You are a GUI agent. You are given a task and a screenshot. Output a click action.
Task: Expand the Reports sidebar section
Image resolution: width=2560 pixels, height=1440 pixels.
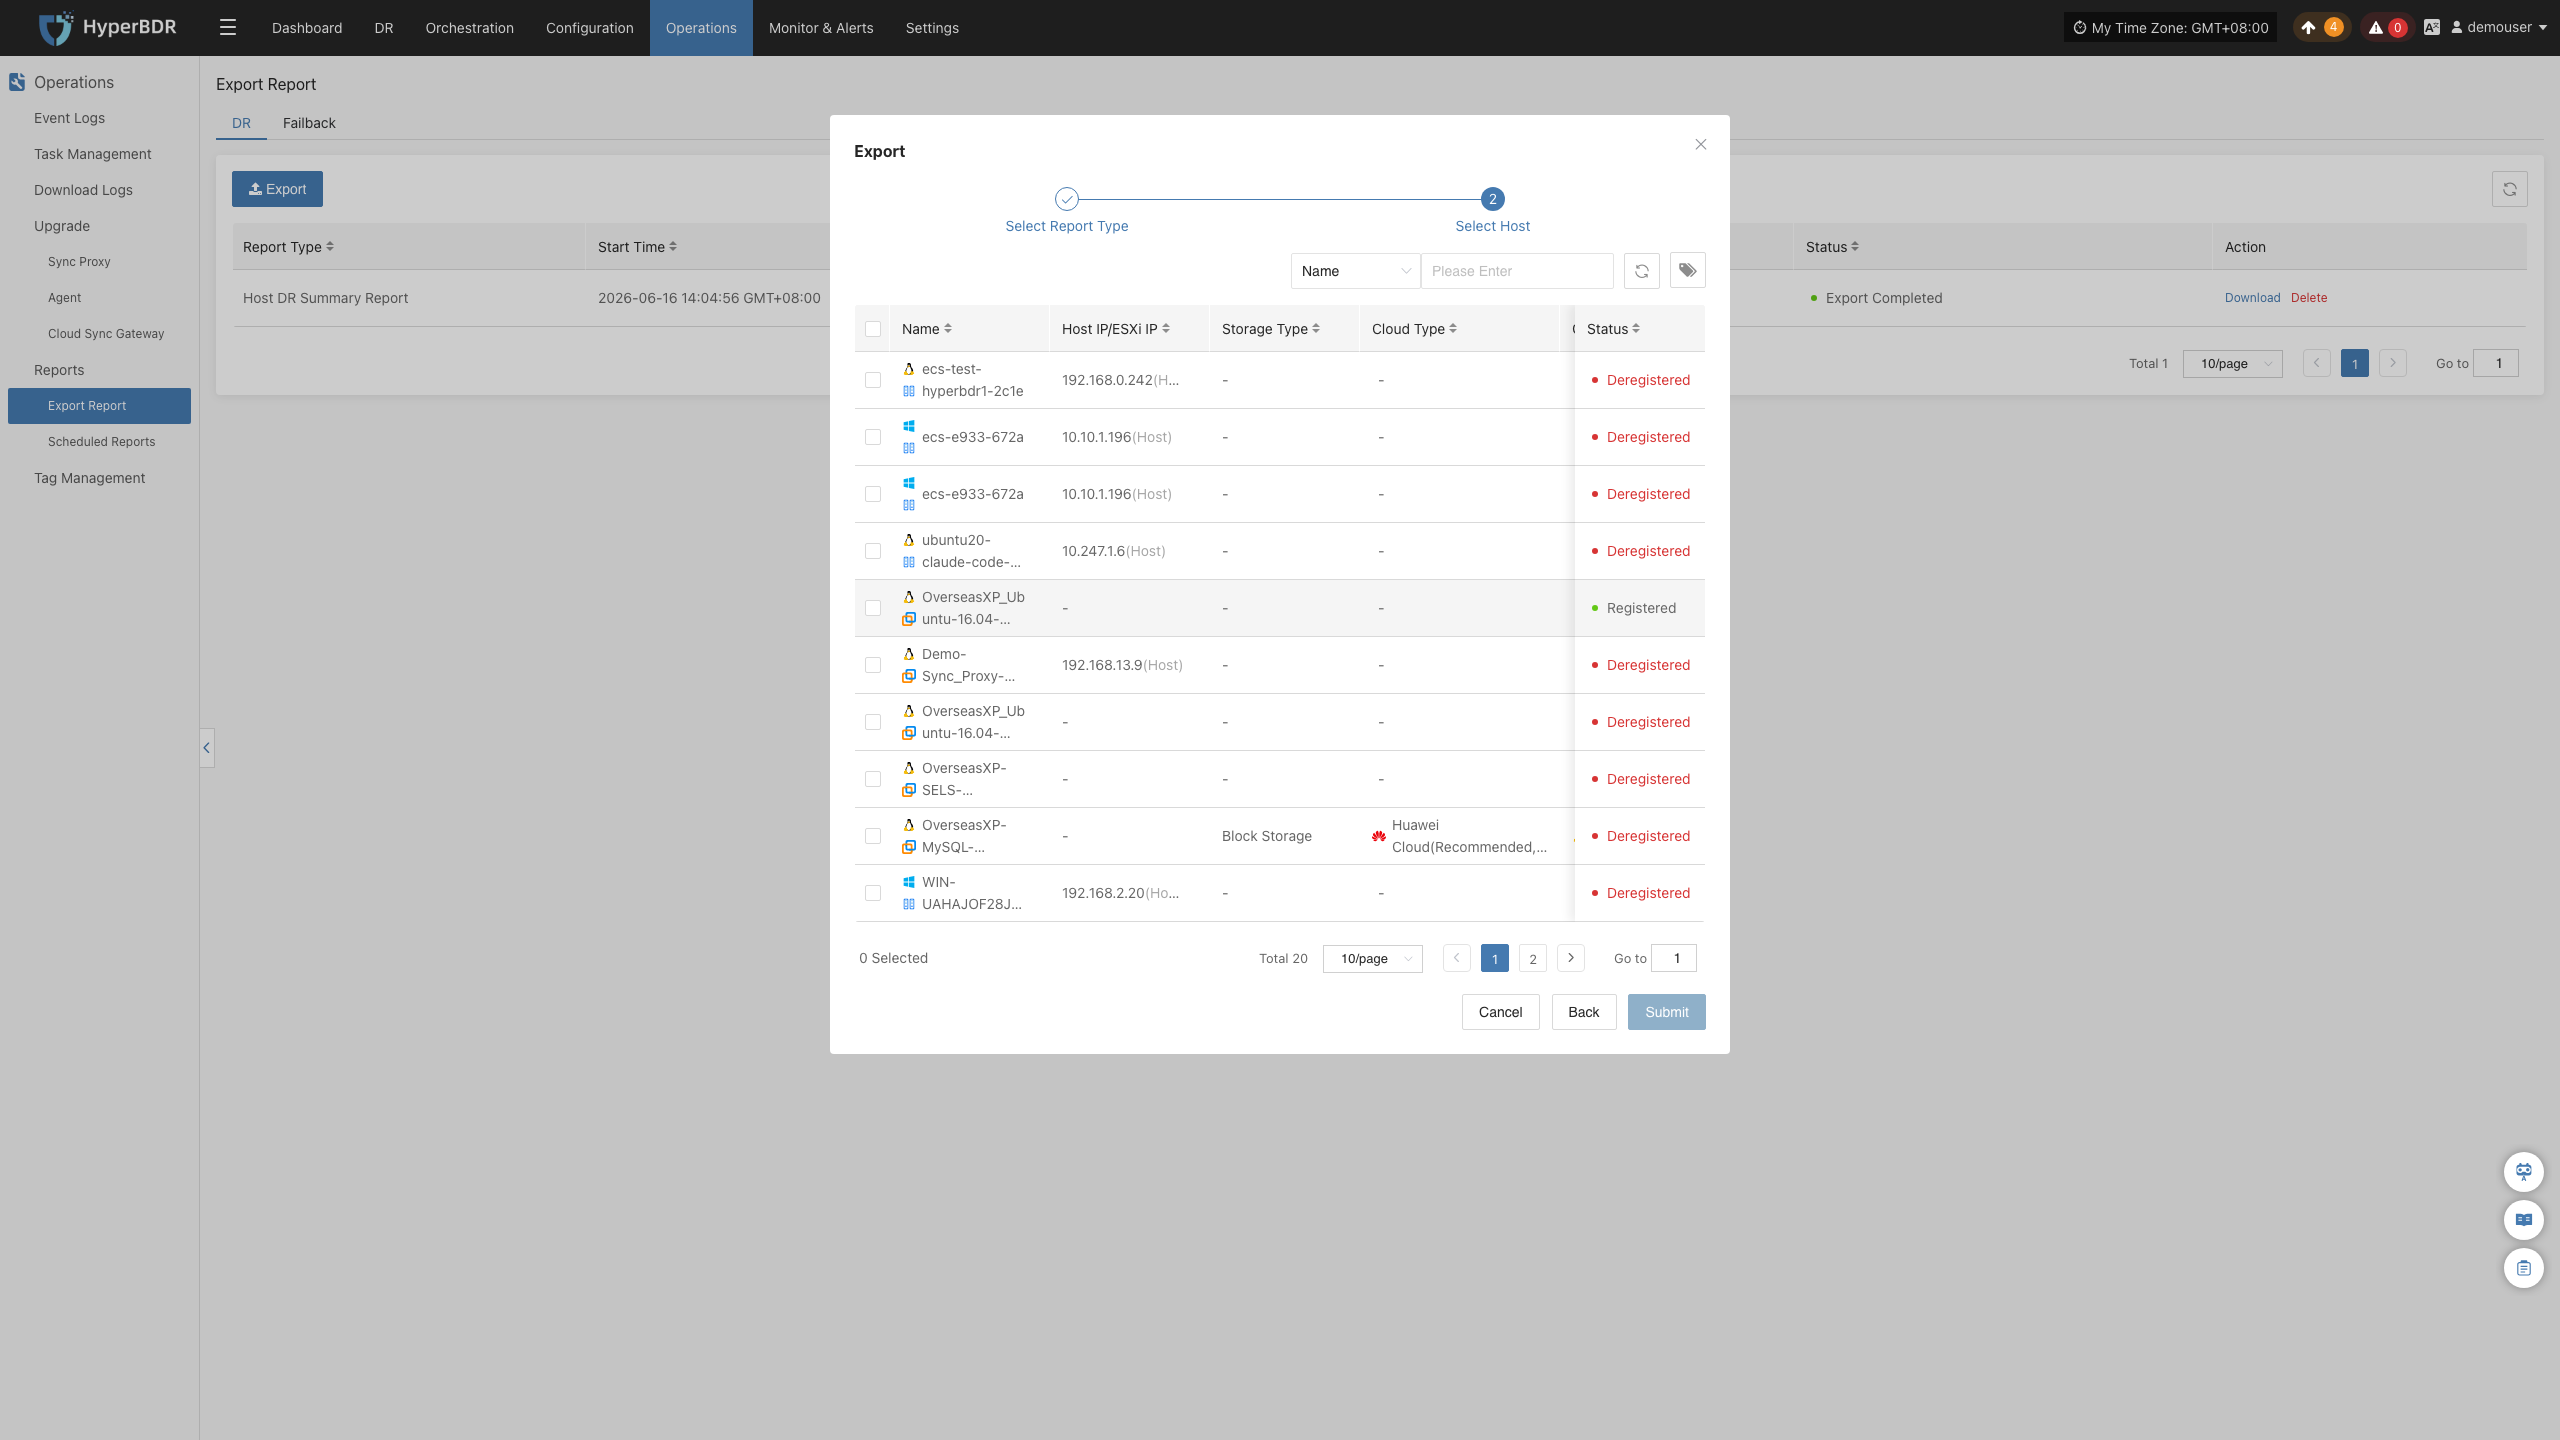point(59,370)
